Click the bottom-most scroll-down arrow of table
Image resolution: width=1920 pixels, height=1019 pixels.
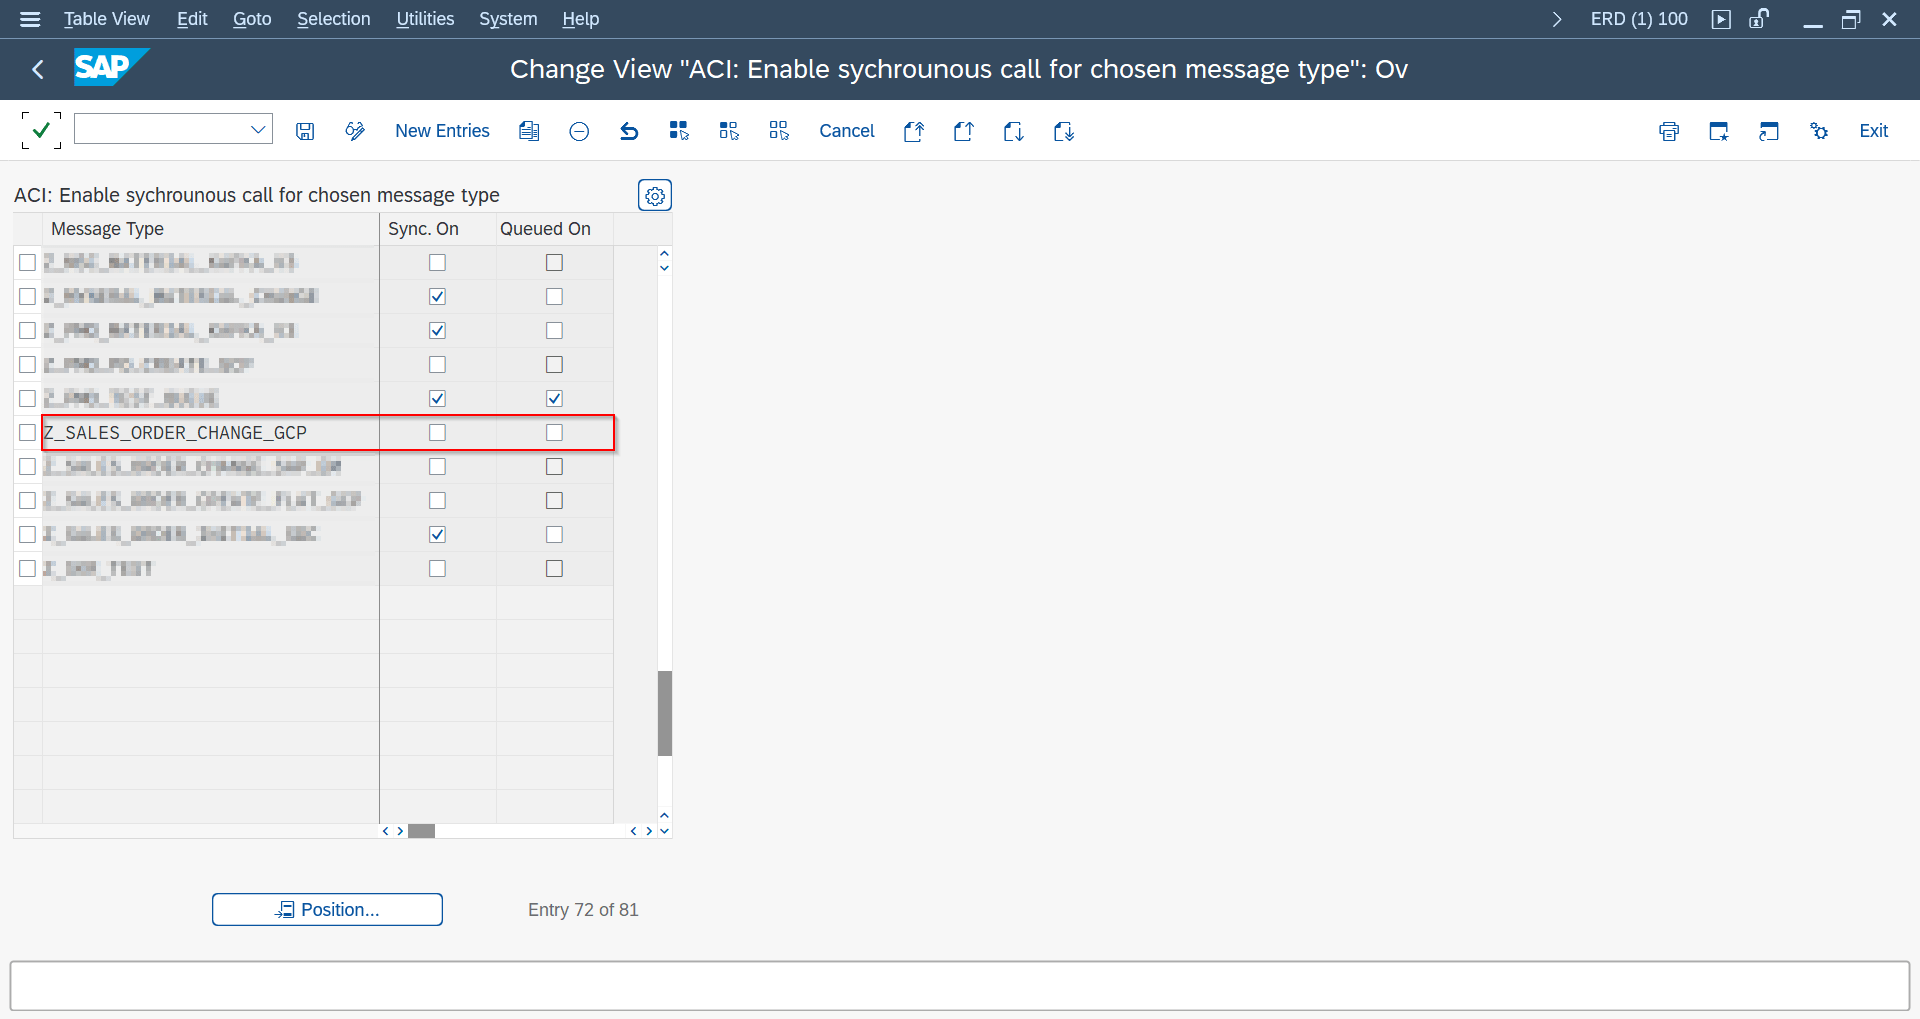[x=664, y=831]
